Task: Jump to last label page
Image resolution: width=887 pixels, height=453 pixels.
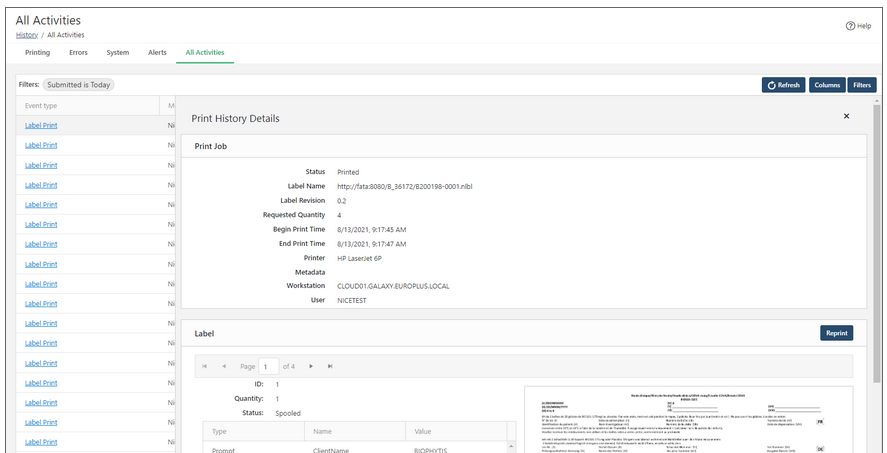Action: (330, 366)
